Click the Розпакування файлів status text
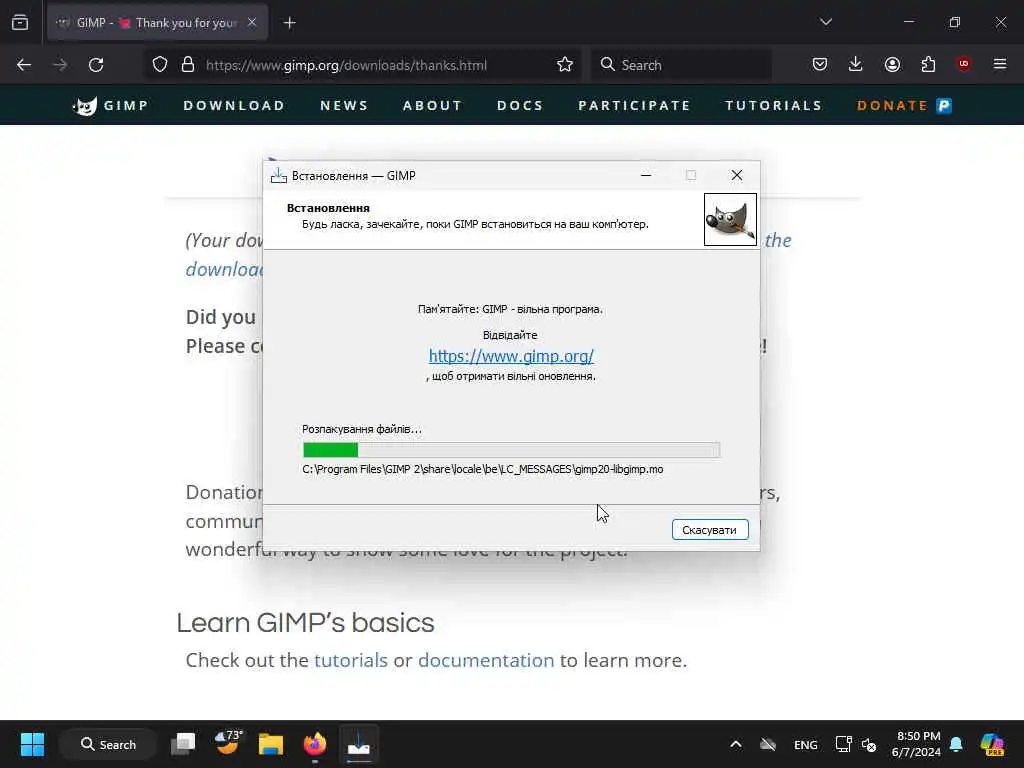1024x768 pixels. tap(362, 429)
